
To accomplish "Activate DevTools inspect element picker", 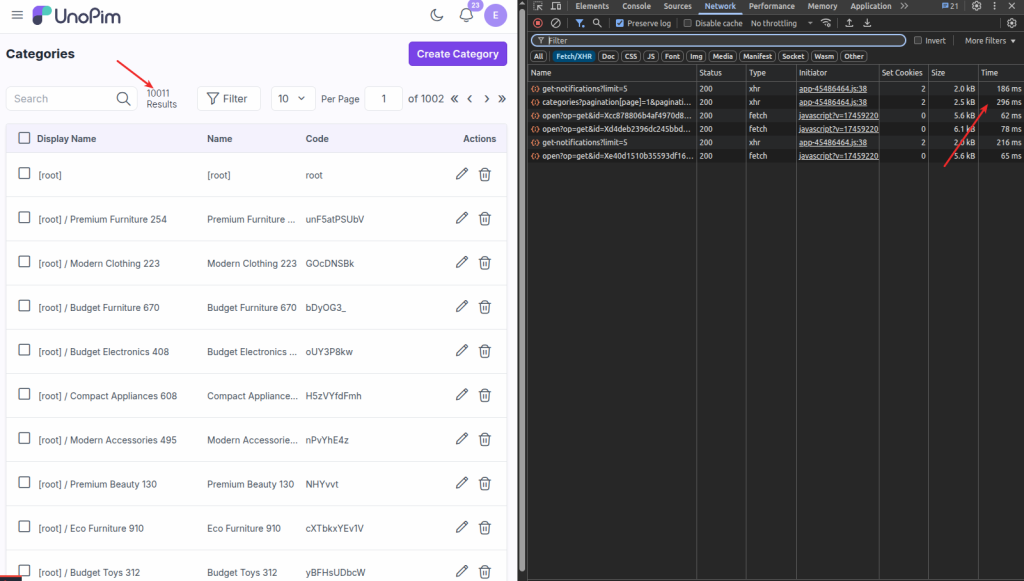I will (538, 6).
